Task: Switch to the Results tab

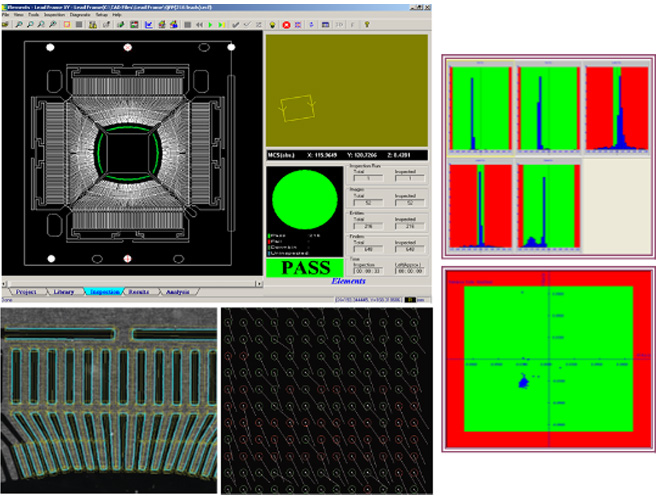Action: [x=138, y=291]
